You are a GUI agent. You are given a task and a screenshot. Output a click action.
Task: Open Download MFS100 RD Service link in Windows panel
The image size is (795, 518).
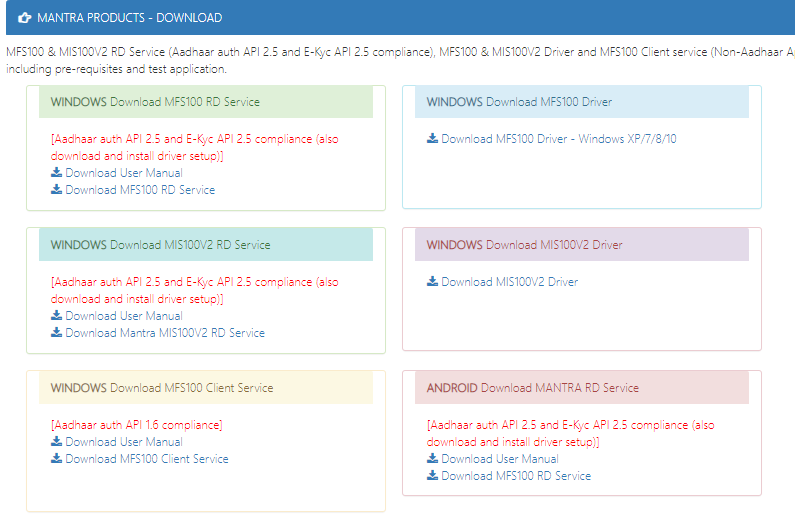pos(140,190)
